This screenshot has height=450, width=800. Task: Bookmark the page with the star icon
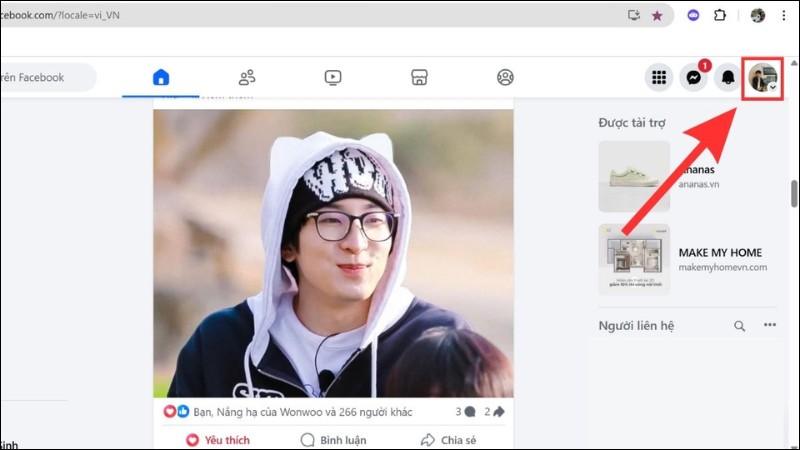click(x=657, y=16)
